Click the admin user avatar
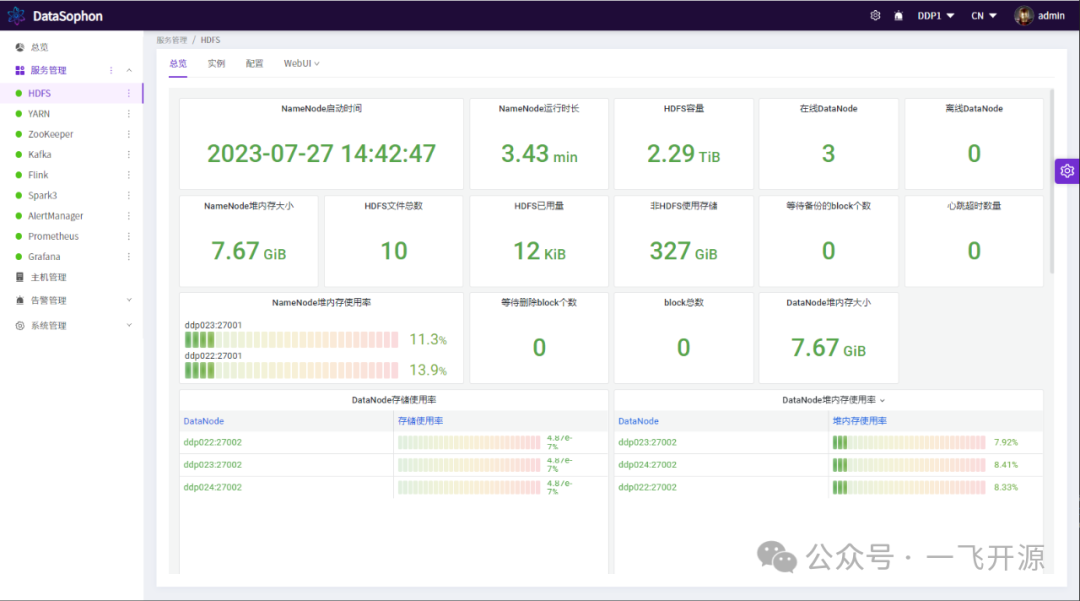1080x601 pixels. [x=1024, y=16]
